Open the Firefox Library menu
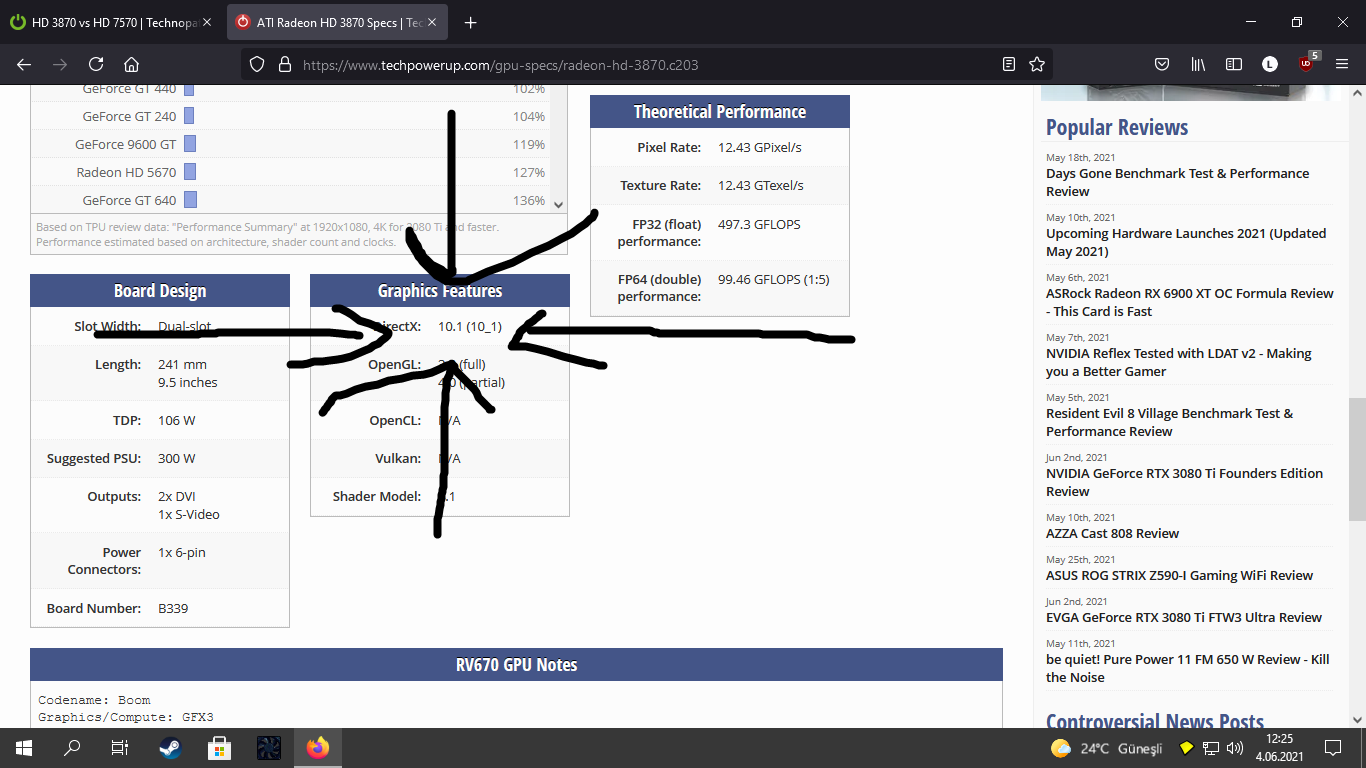This screenshot has height=768, width=1366. (x=1198, y=64)
